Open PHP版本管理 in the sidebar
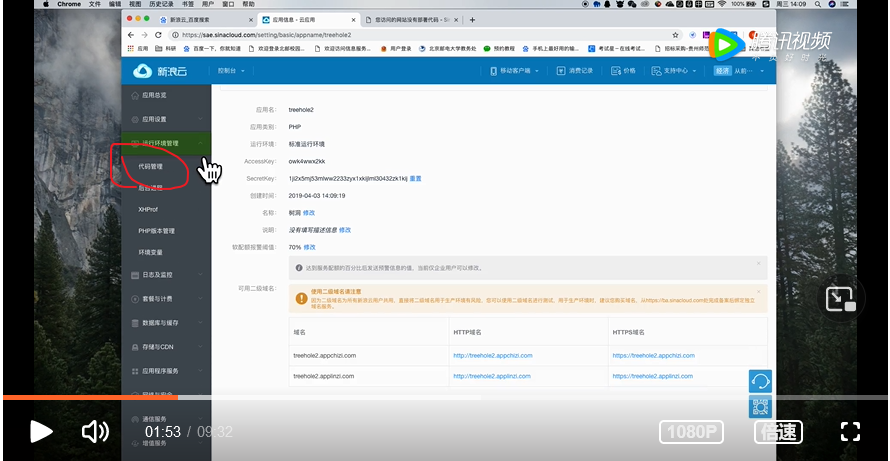Image resolution: width=890 pixels, height=461 pixels. pos(157,231)
